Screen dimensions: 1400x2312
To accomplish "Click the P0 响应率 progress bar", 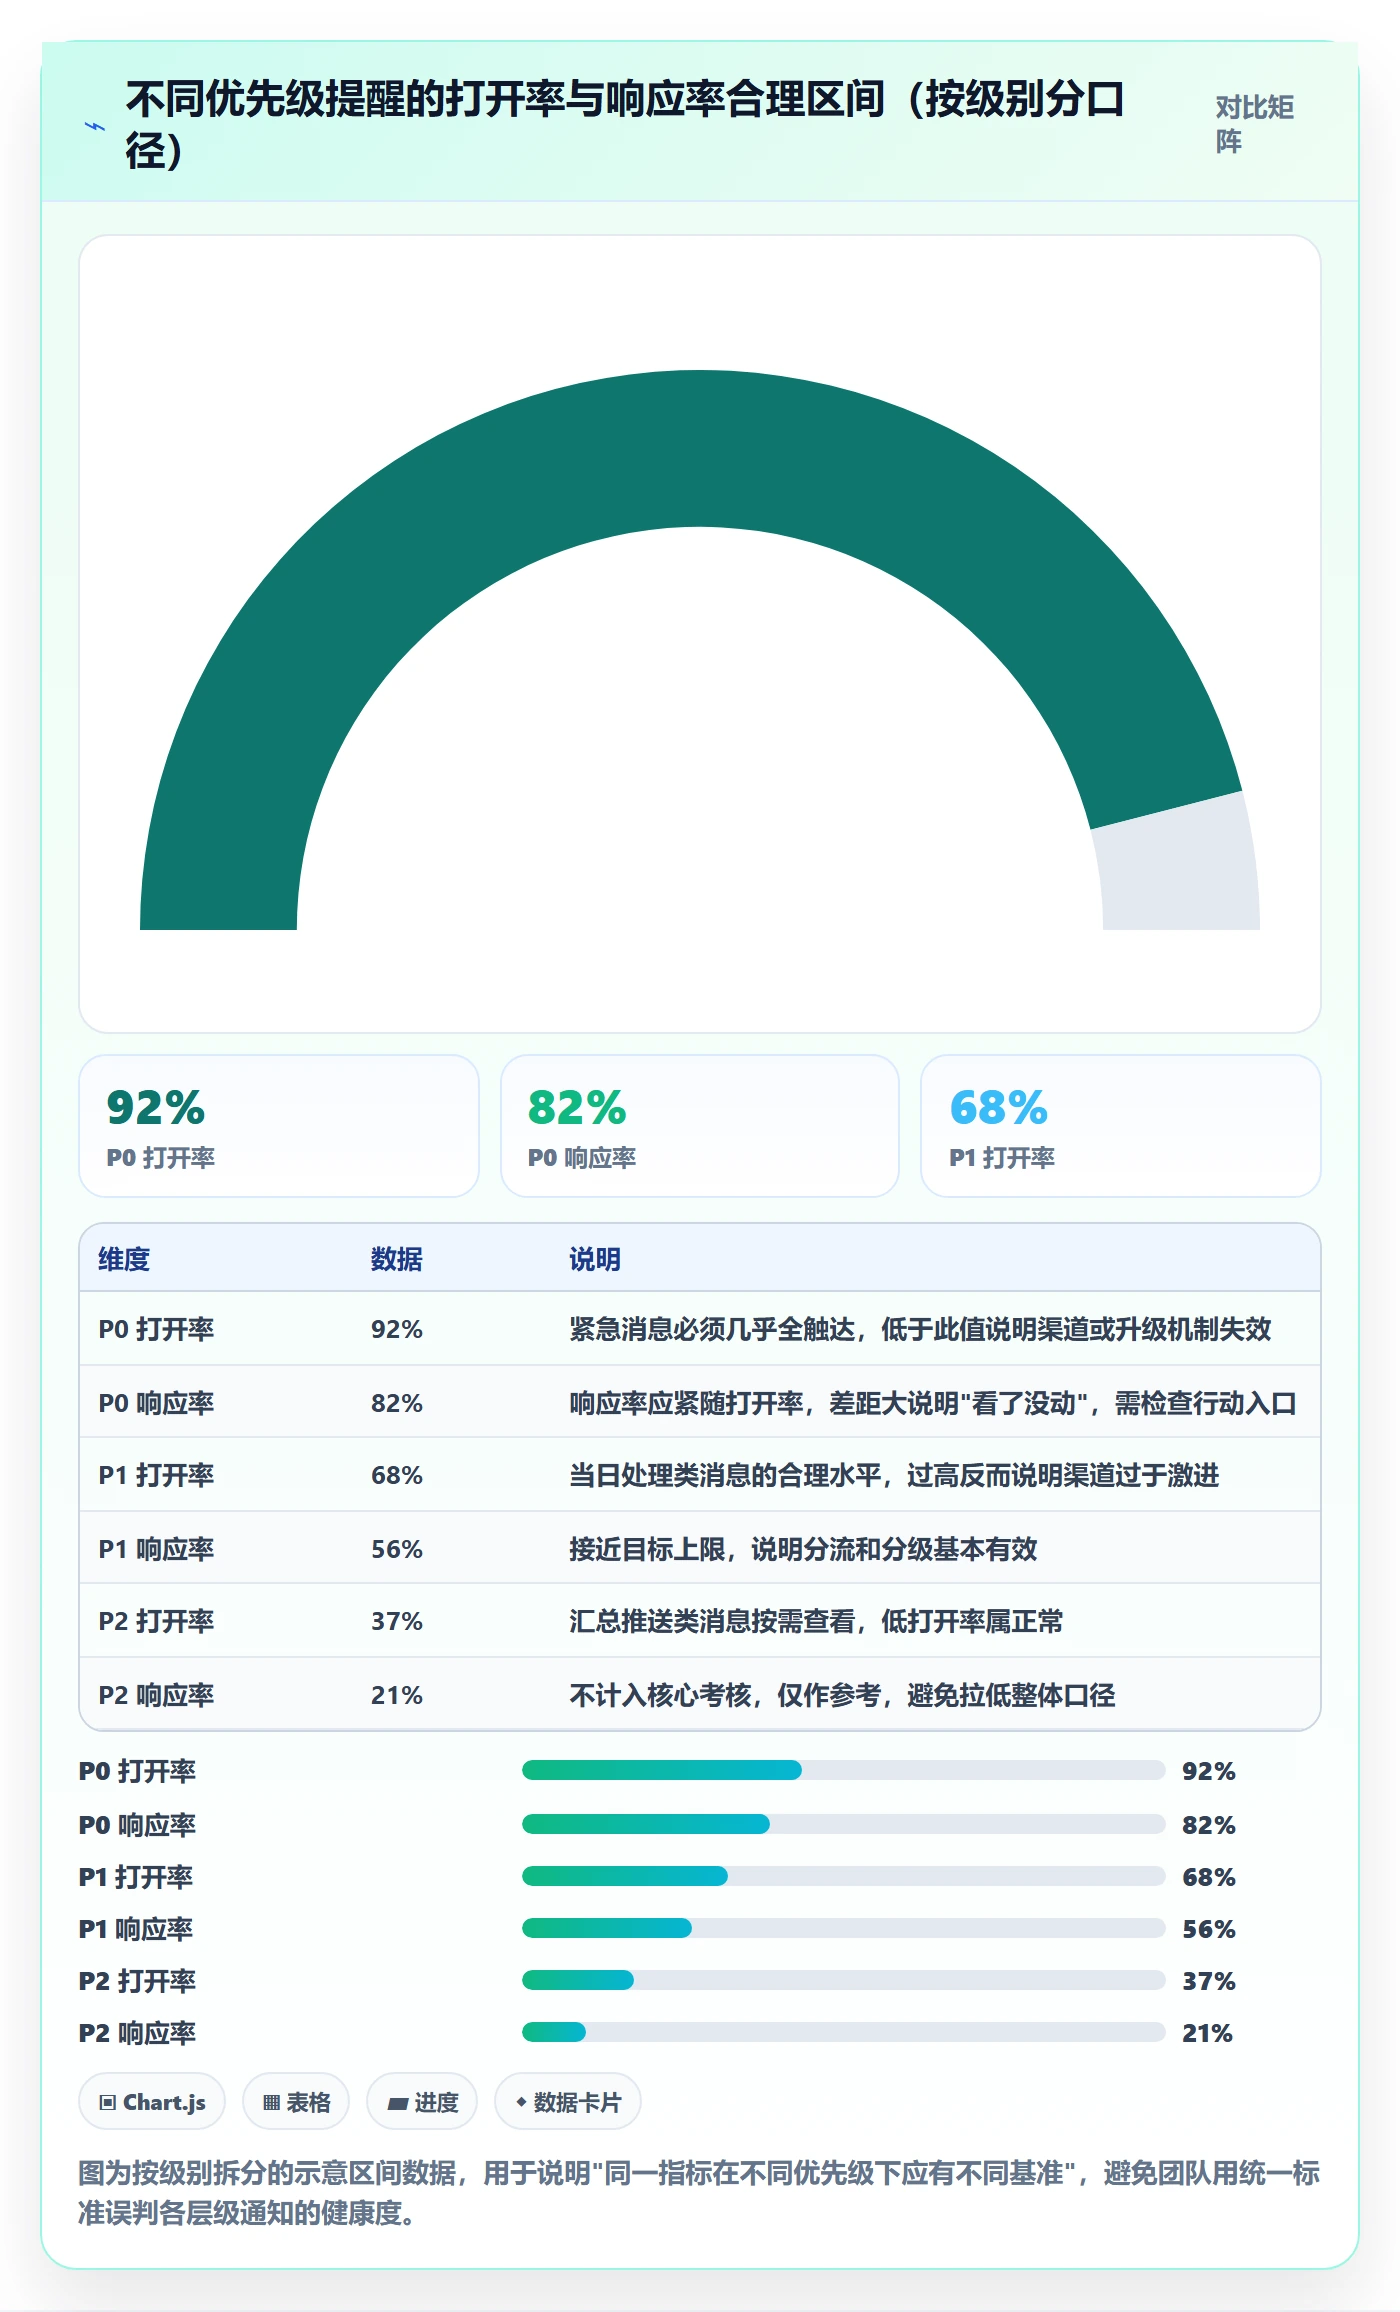I will 843,1824.
